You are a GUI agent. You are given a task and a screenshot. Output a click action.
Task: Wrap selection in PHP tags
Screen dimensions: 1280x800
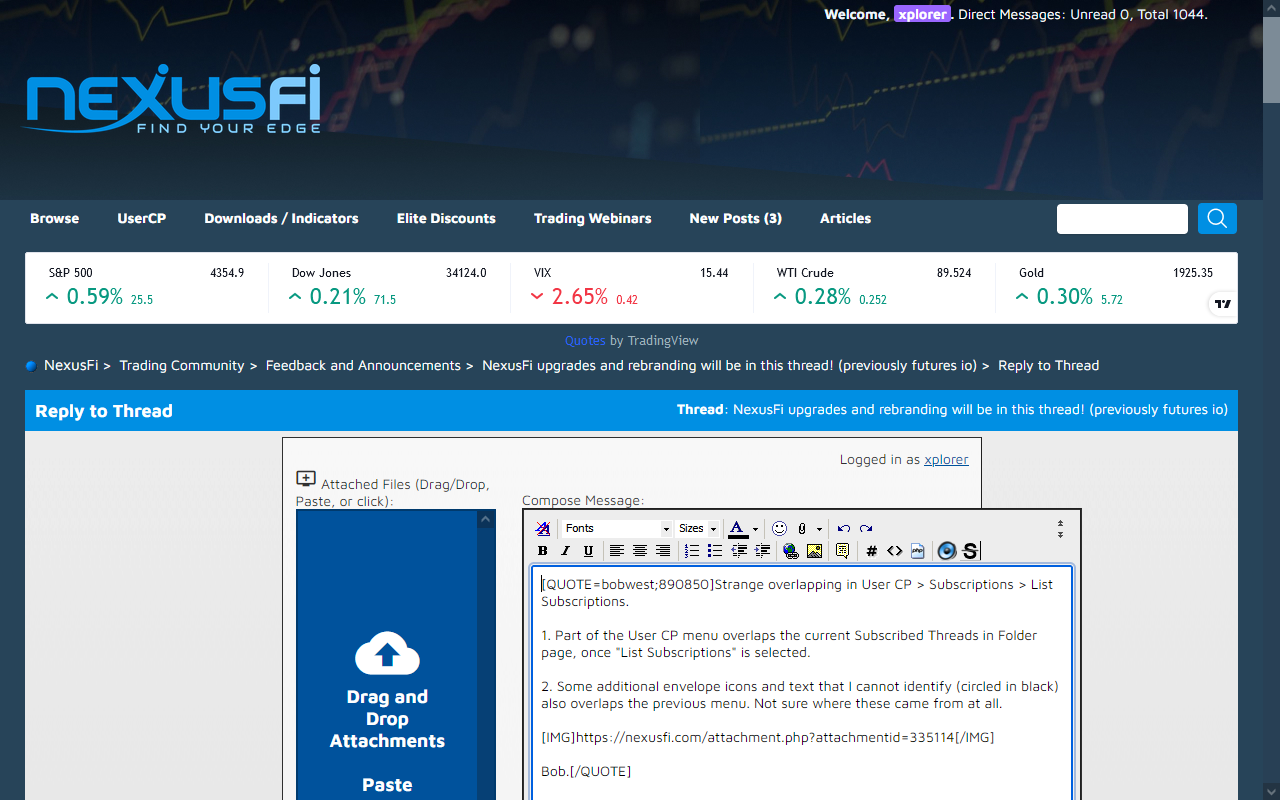918,551
